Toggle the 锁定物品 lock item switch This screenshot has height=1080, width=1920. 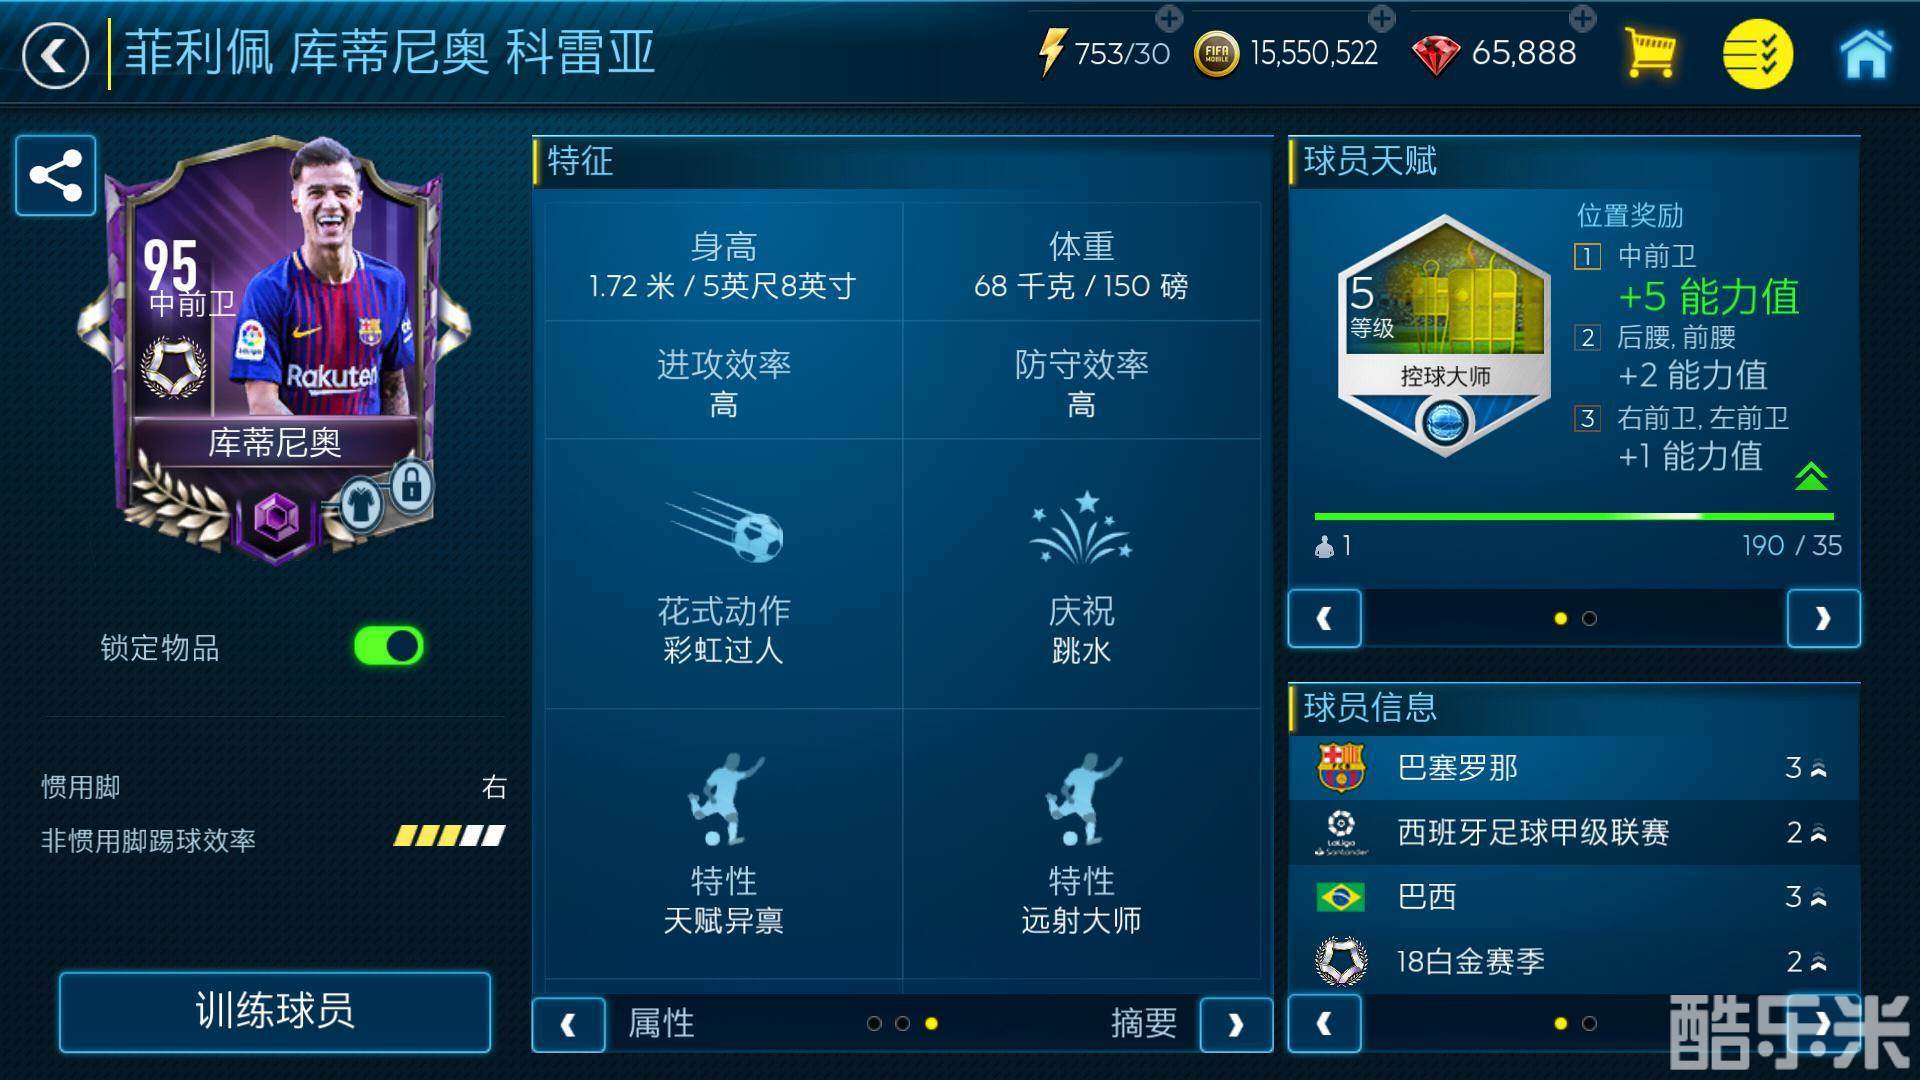[389, 647]
